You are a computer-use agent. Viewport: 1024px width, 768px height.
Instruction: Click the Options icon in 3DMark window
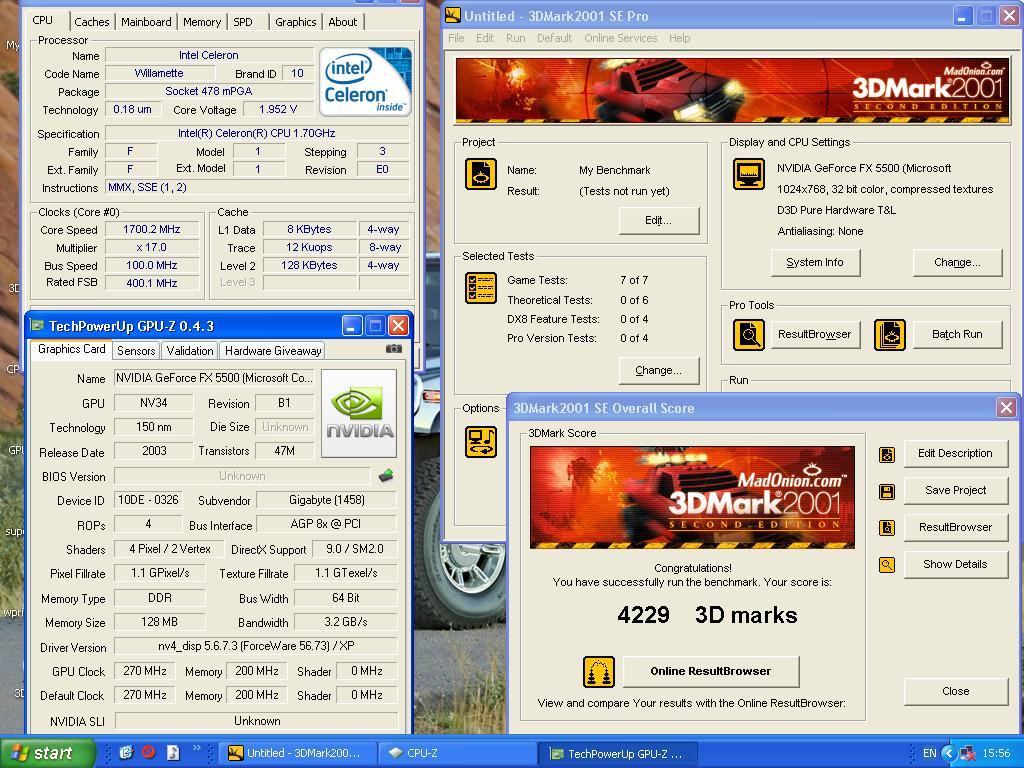(x=481, y=441)
